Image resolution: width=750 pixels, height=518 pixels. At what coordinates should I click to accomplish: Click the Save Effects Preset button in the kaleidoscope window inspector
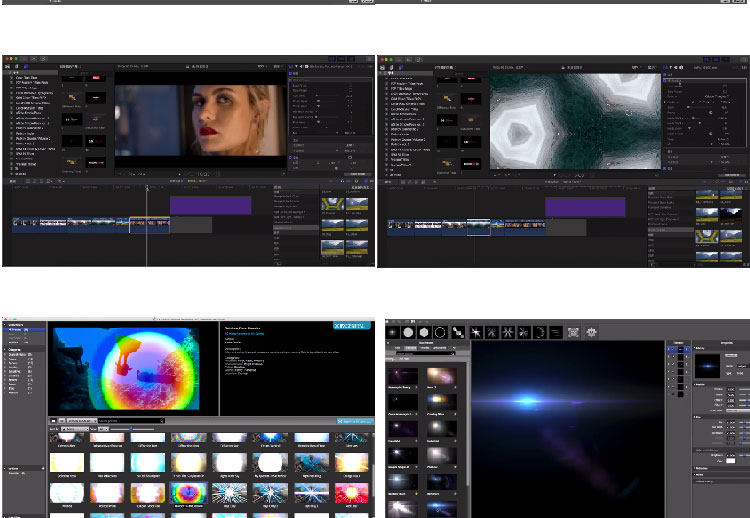pyautogui.click(x=732, y=175)
